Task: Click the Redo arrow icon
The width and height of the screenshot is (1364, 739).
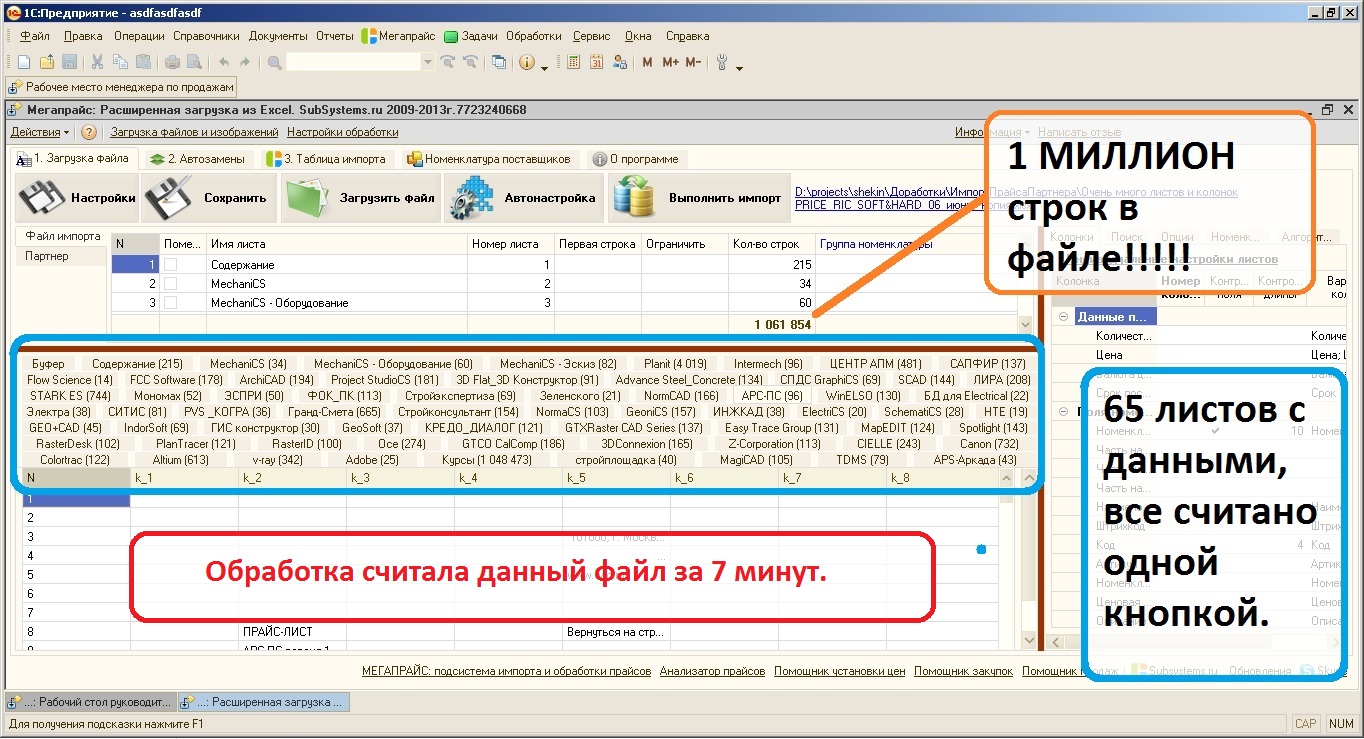Action: 247,62
